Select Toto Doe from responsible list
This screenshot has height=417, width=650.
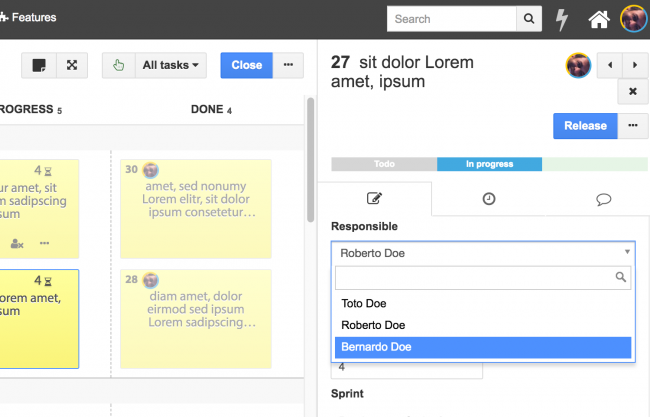(483, 303)
